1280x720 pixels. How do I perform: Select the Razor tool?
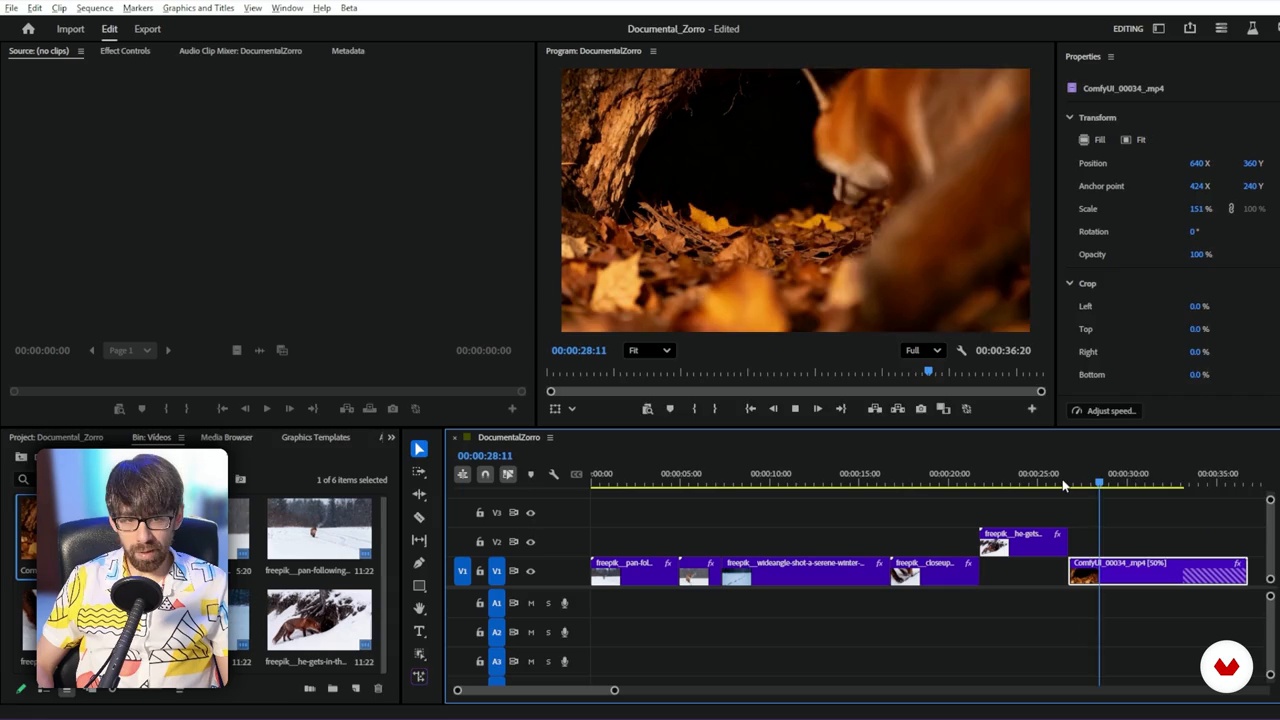419,517
